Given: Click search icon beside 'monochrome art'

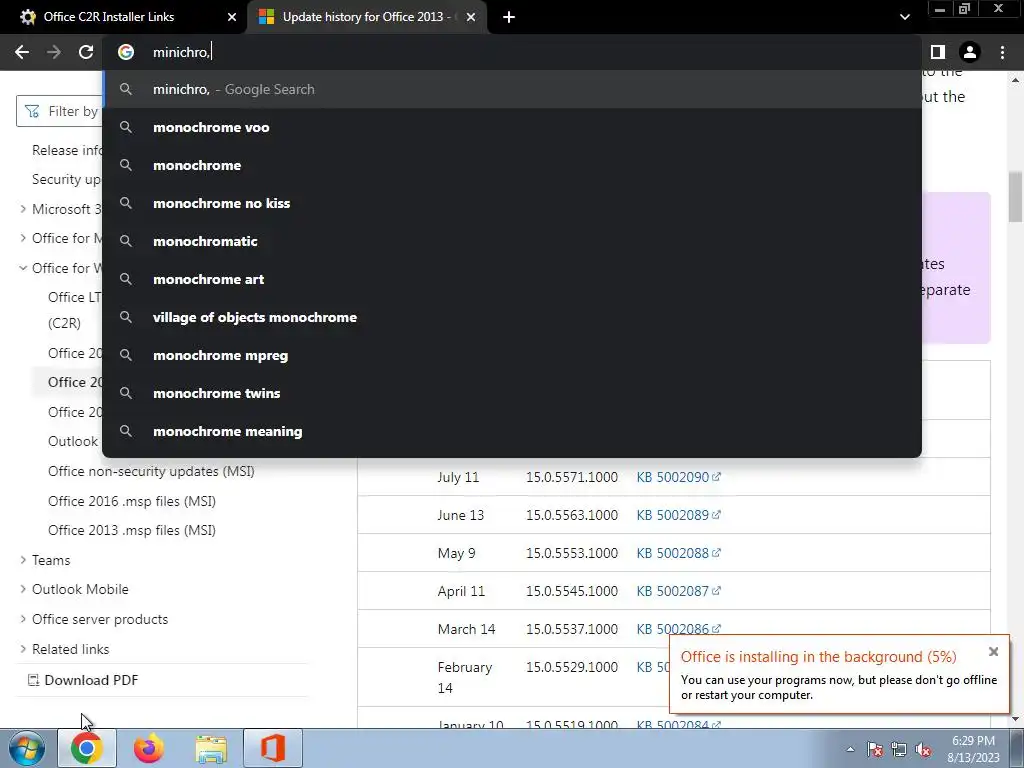Looking at the screenshot, I should coord(126,279).
